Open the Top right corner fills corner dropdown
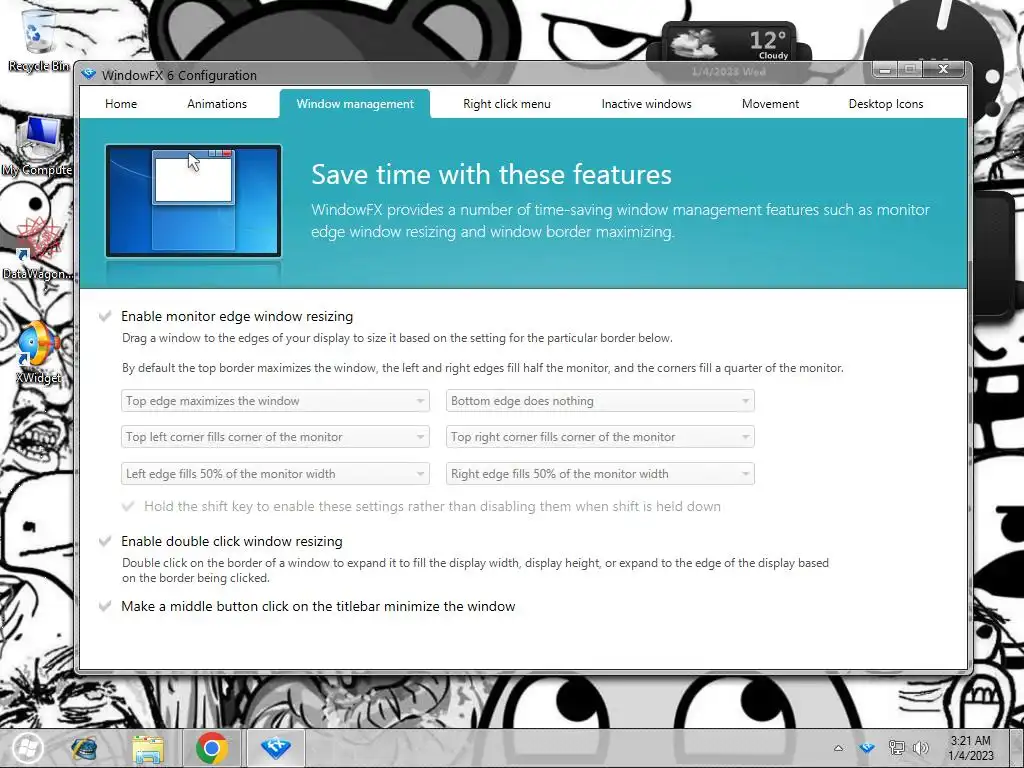1024x768 pixels. pyautogui.click(x=600, y=437)
